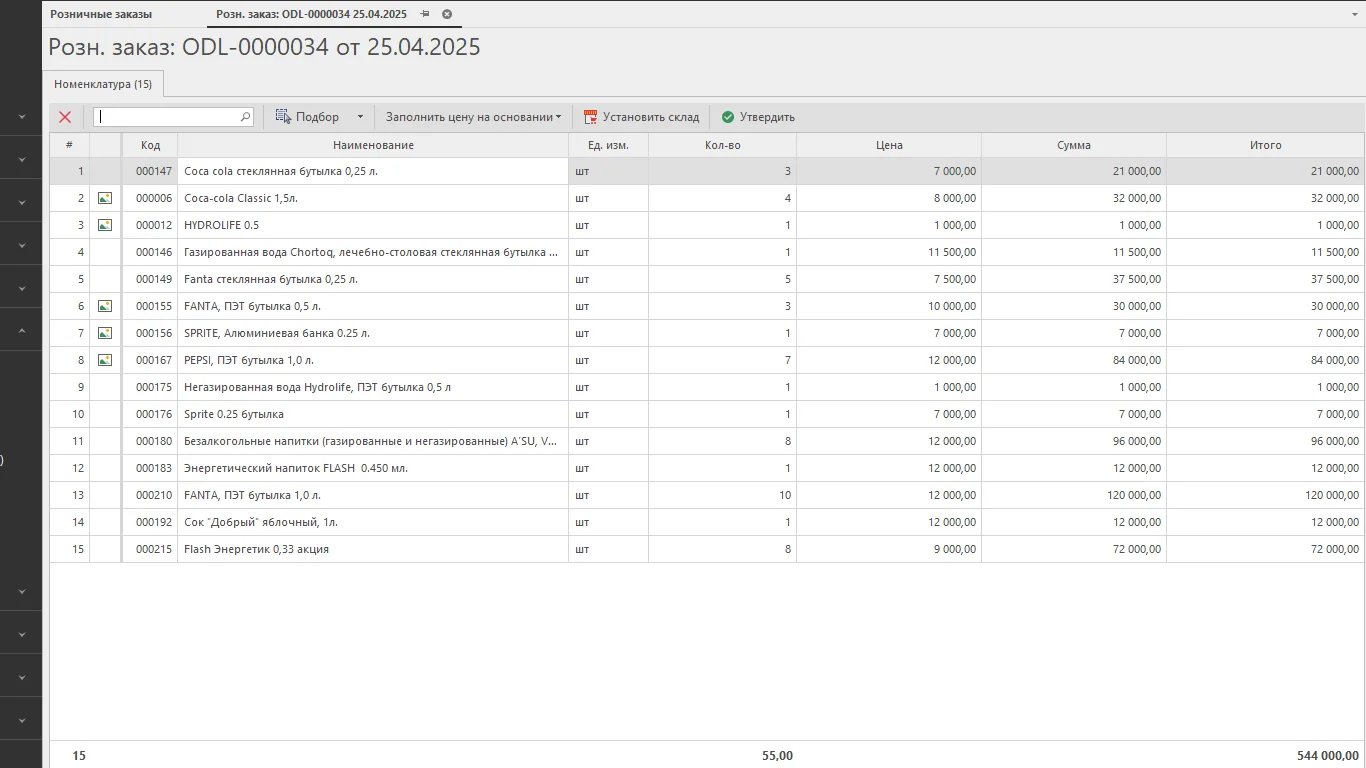Click the red X delete row icon

coord(65,117)
